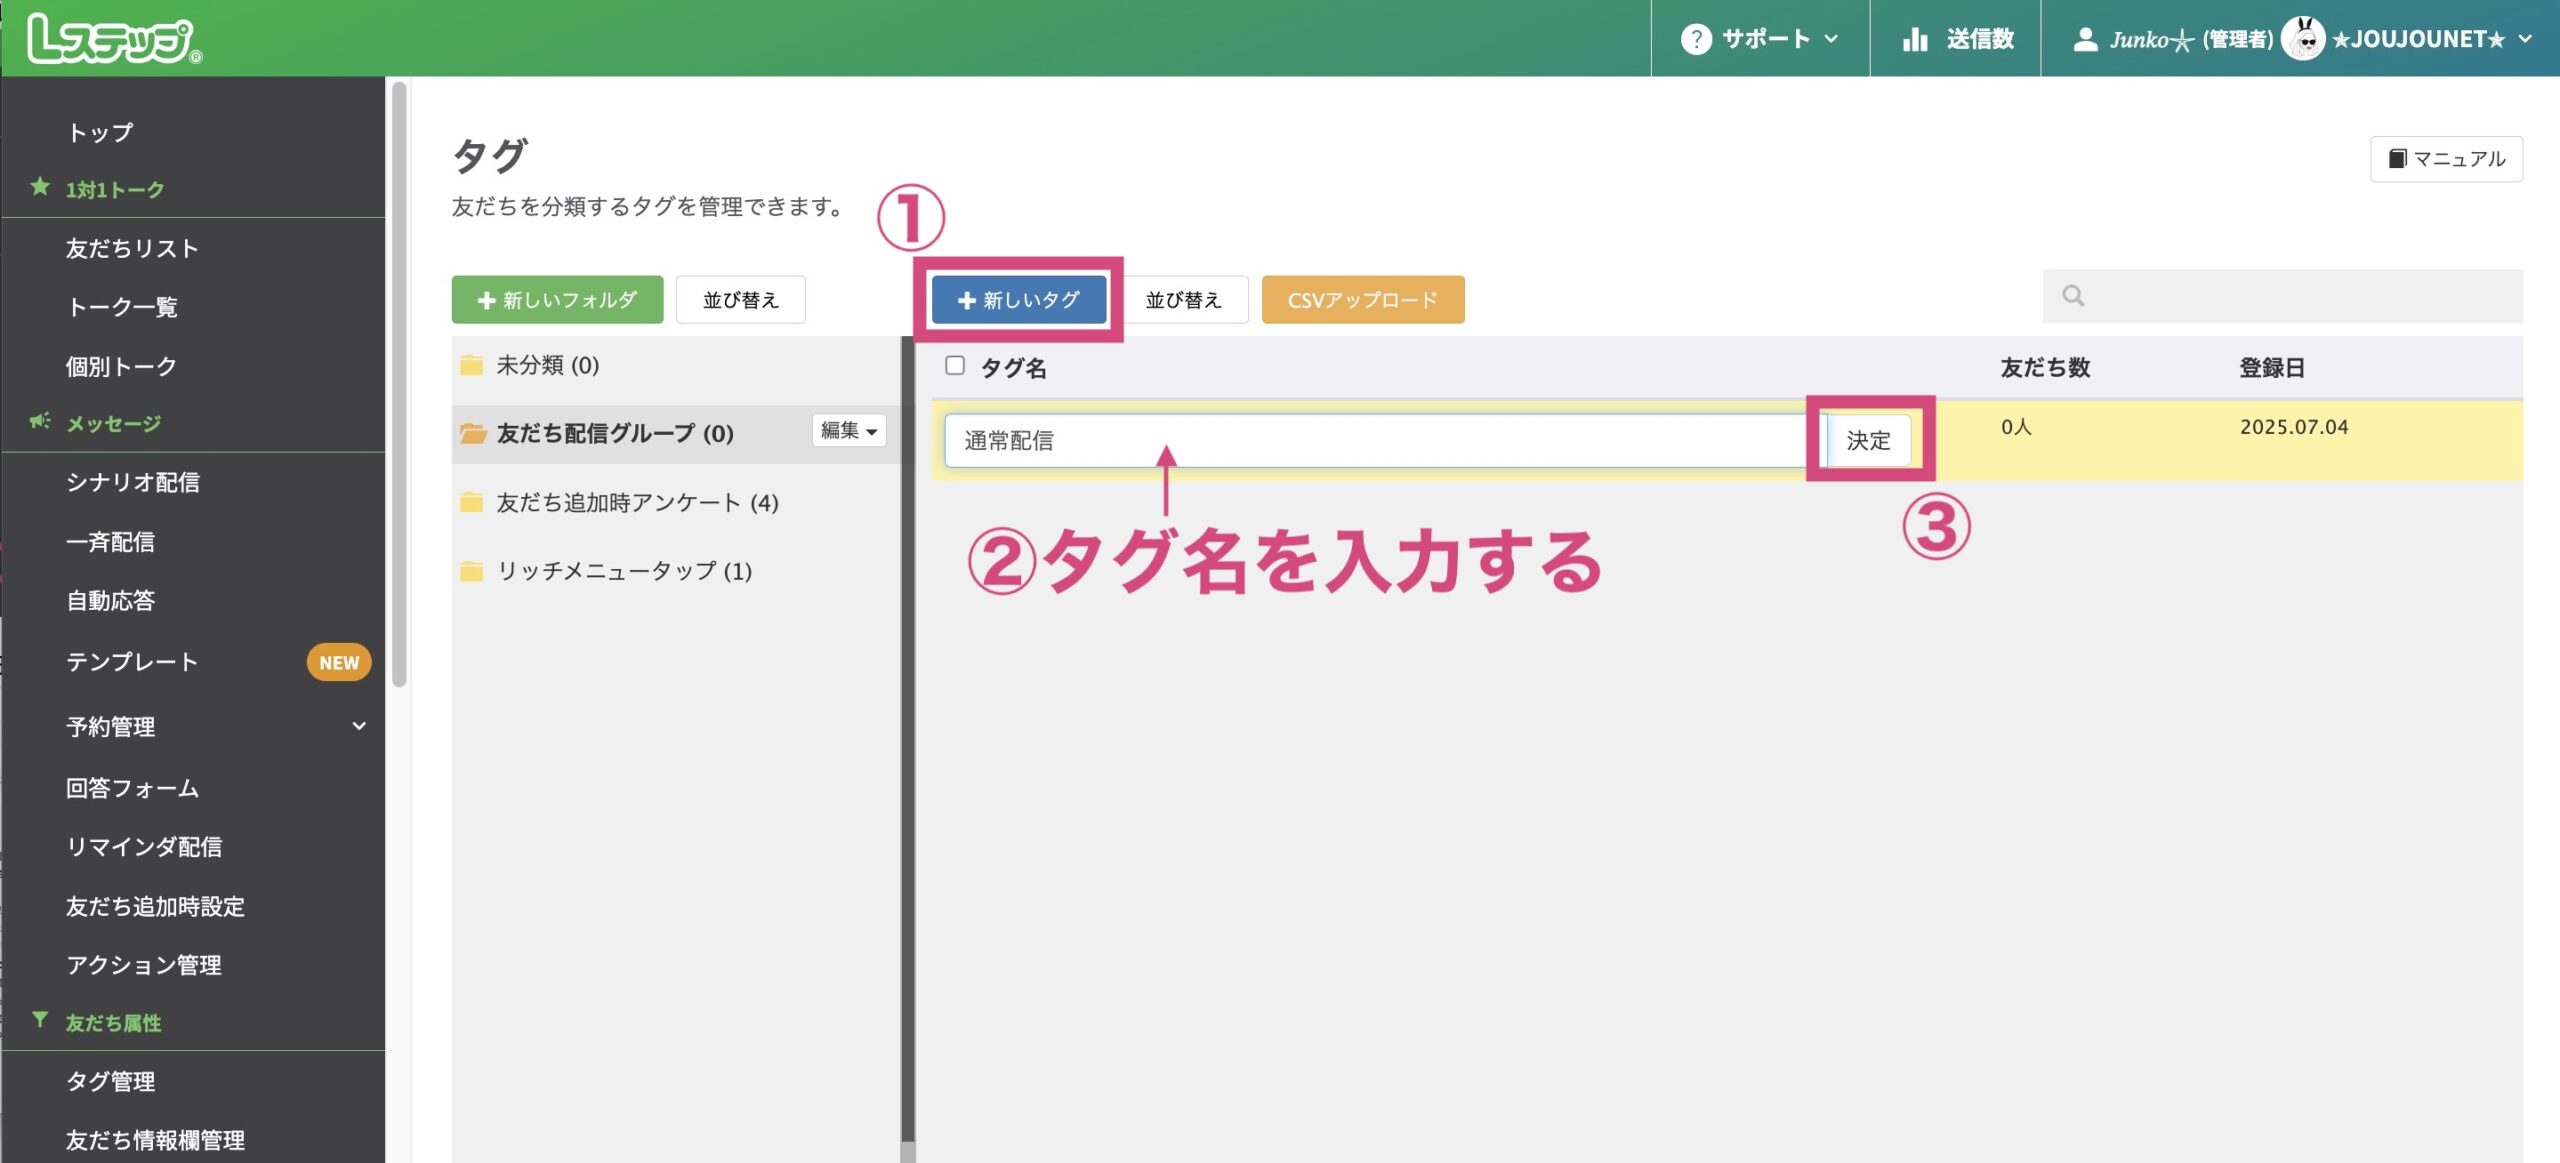The image size is (2560, 1163).
Task: Click 決定 to confirm the tag name
Action: click(x=1868, y=440)
